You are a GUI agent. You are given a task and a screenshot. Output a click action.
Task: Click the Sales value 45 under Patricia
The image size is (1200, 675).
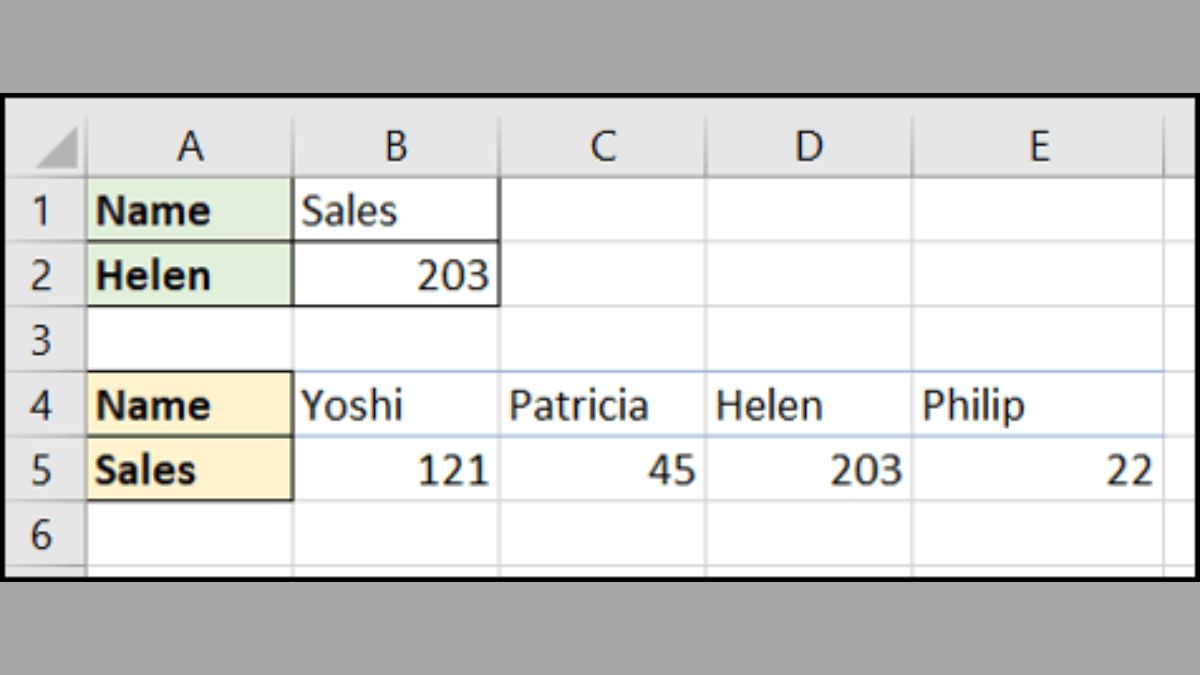coord(603,470)
